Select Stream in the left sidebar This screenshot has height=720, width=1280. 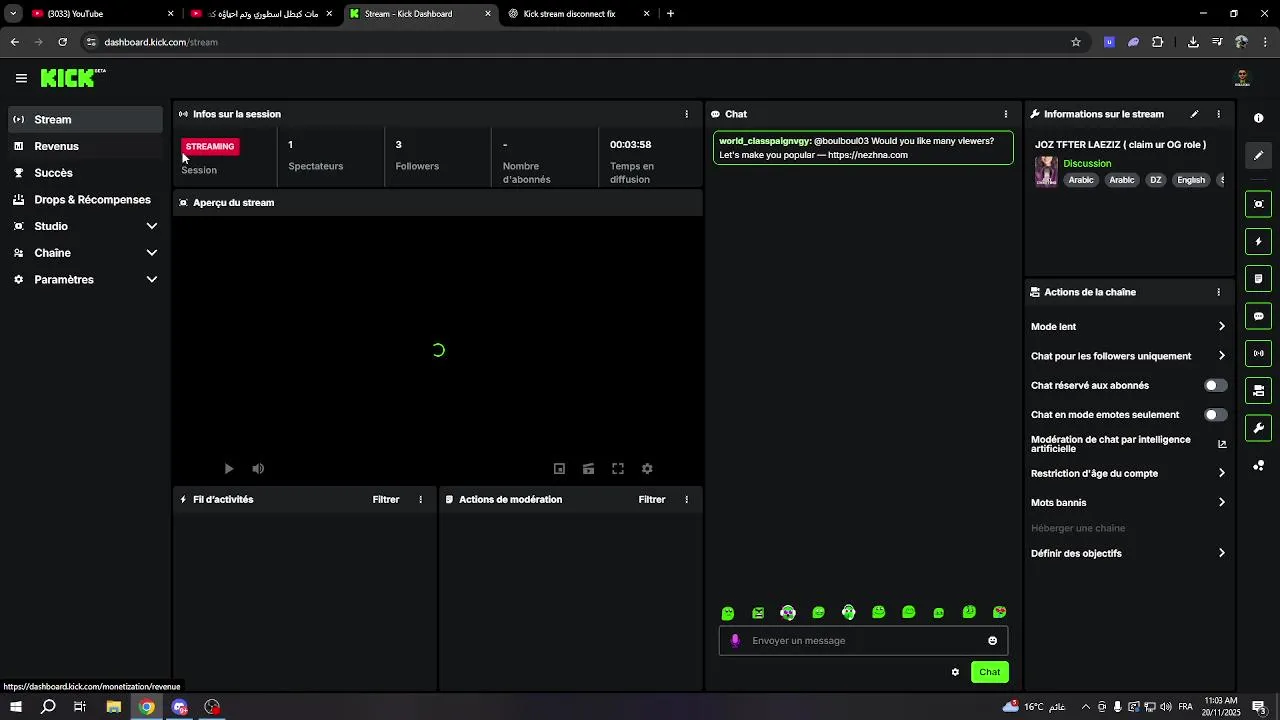tap(85, 119)
